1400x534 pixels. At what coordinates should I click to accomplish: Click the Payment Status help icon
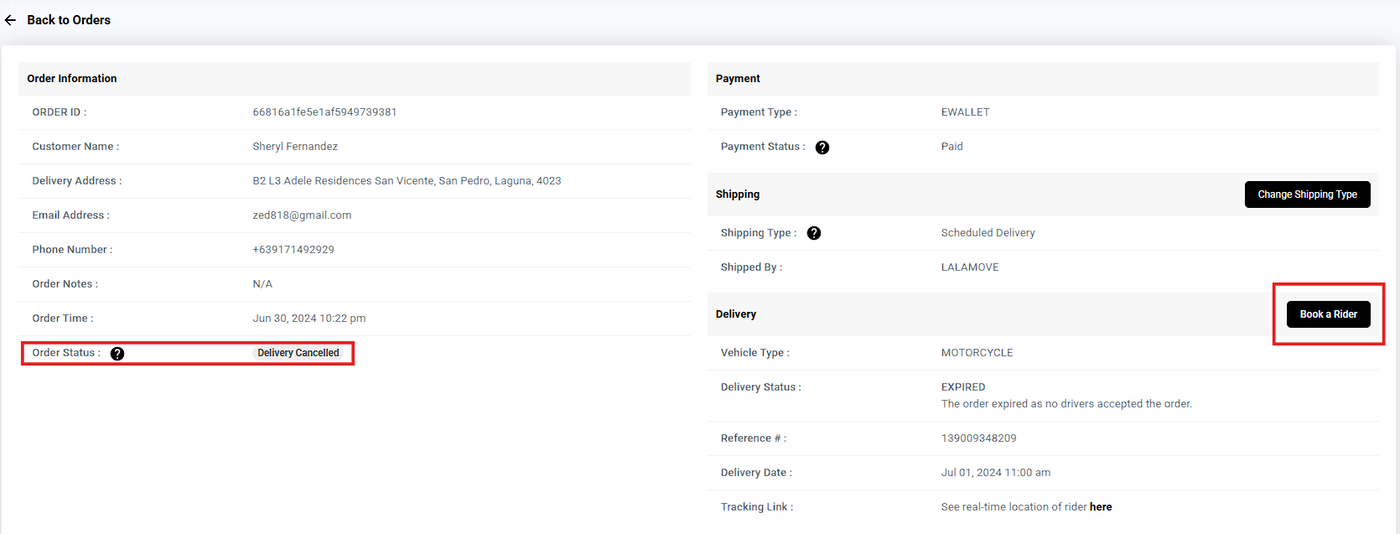(822, 147)
